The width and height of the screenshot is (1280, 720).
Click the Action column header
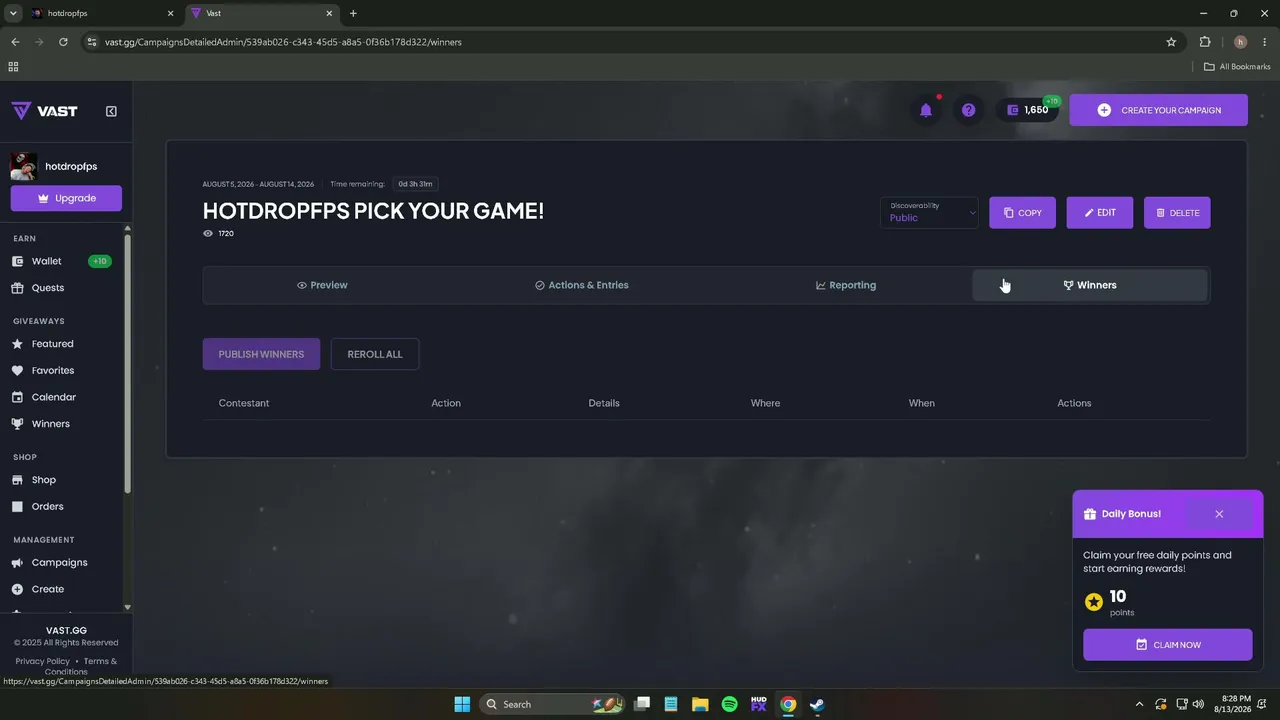click(x=446, y=403)
